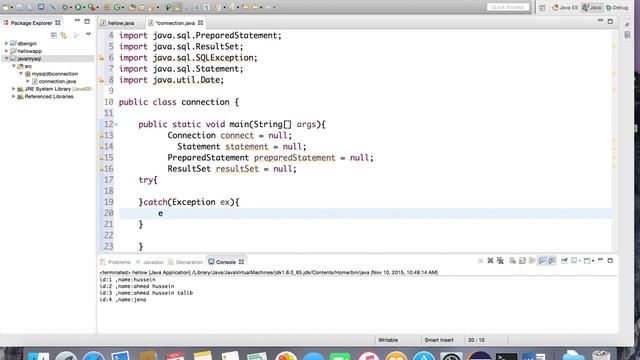
Task: Switch to the Java EE perspective
Action: point(565,7)
